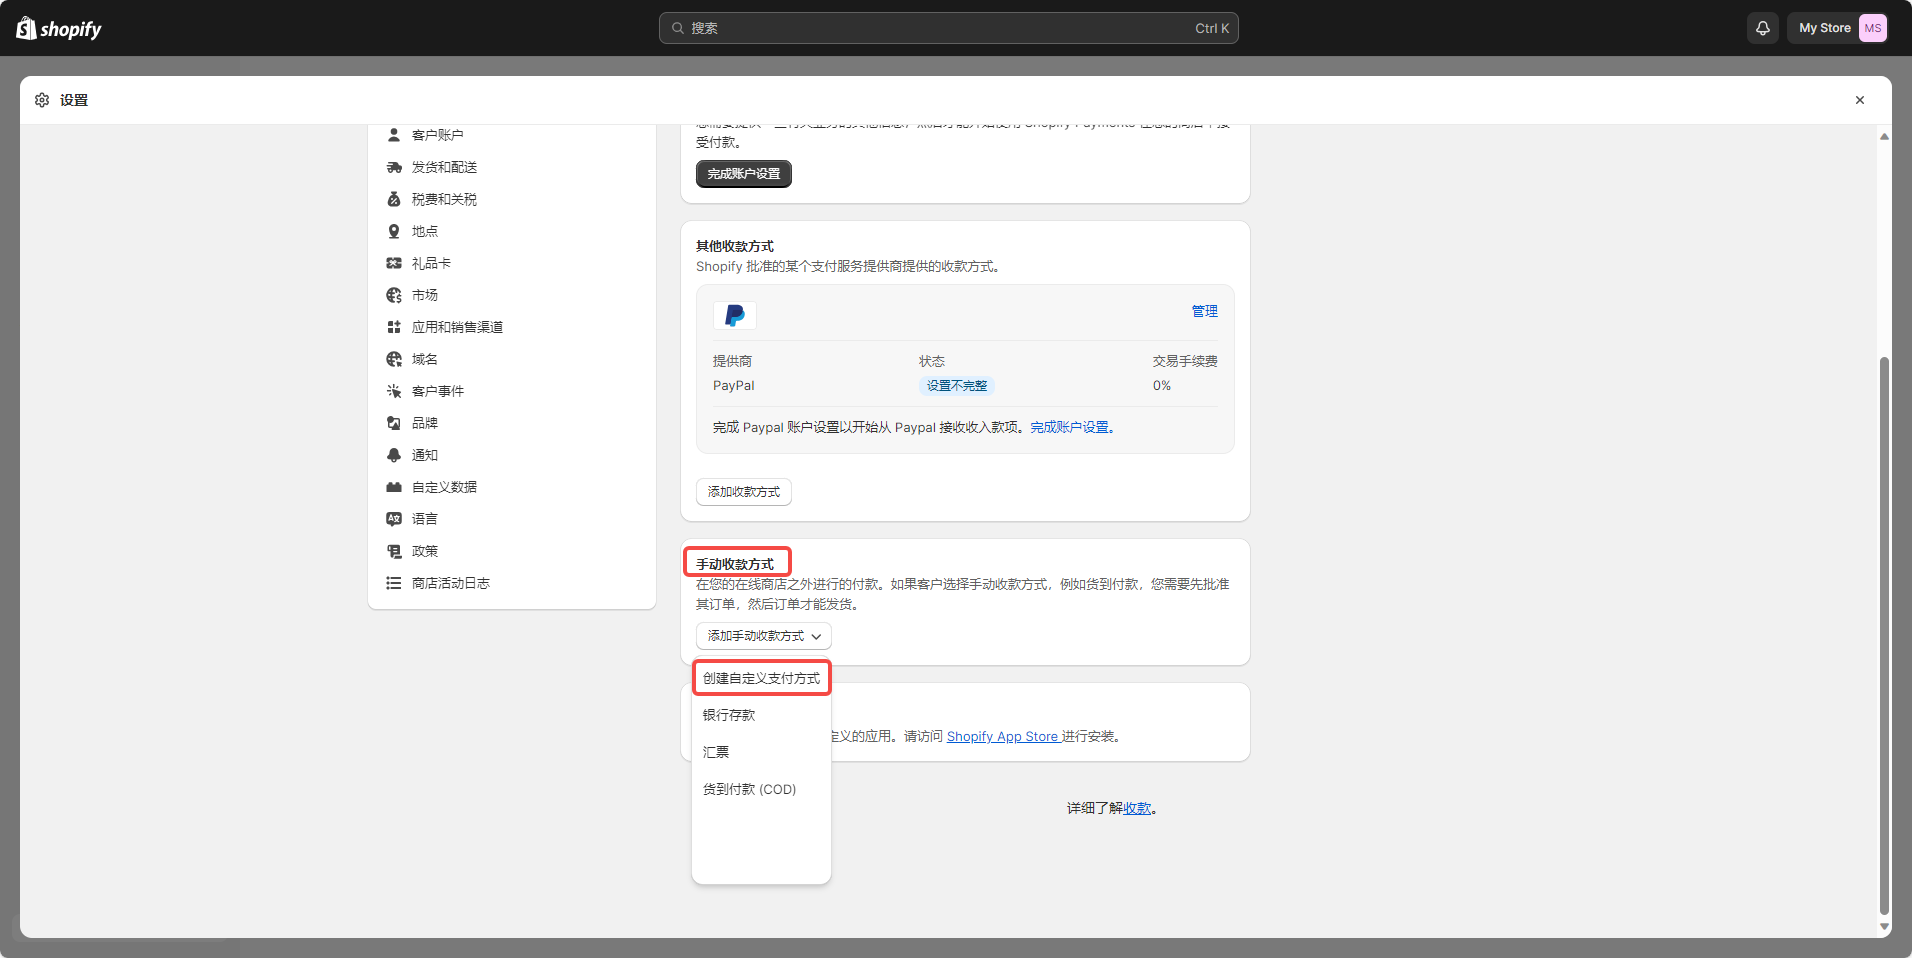Click the 品牌 icon

pyautogui.click(x=394, y=423)
